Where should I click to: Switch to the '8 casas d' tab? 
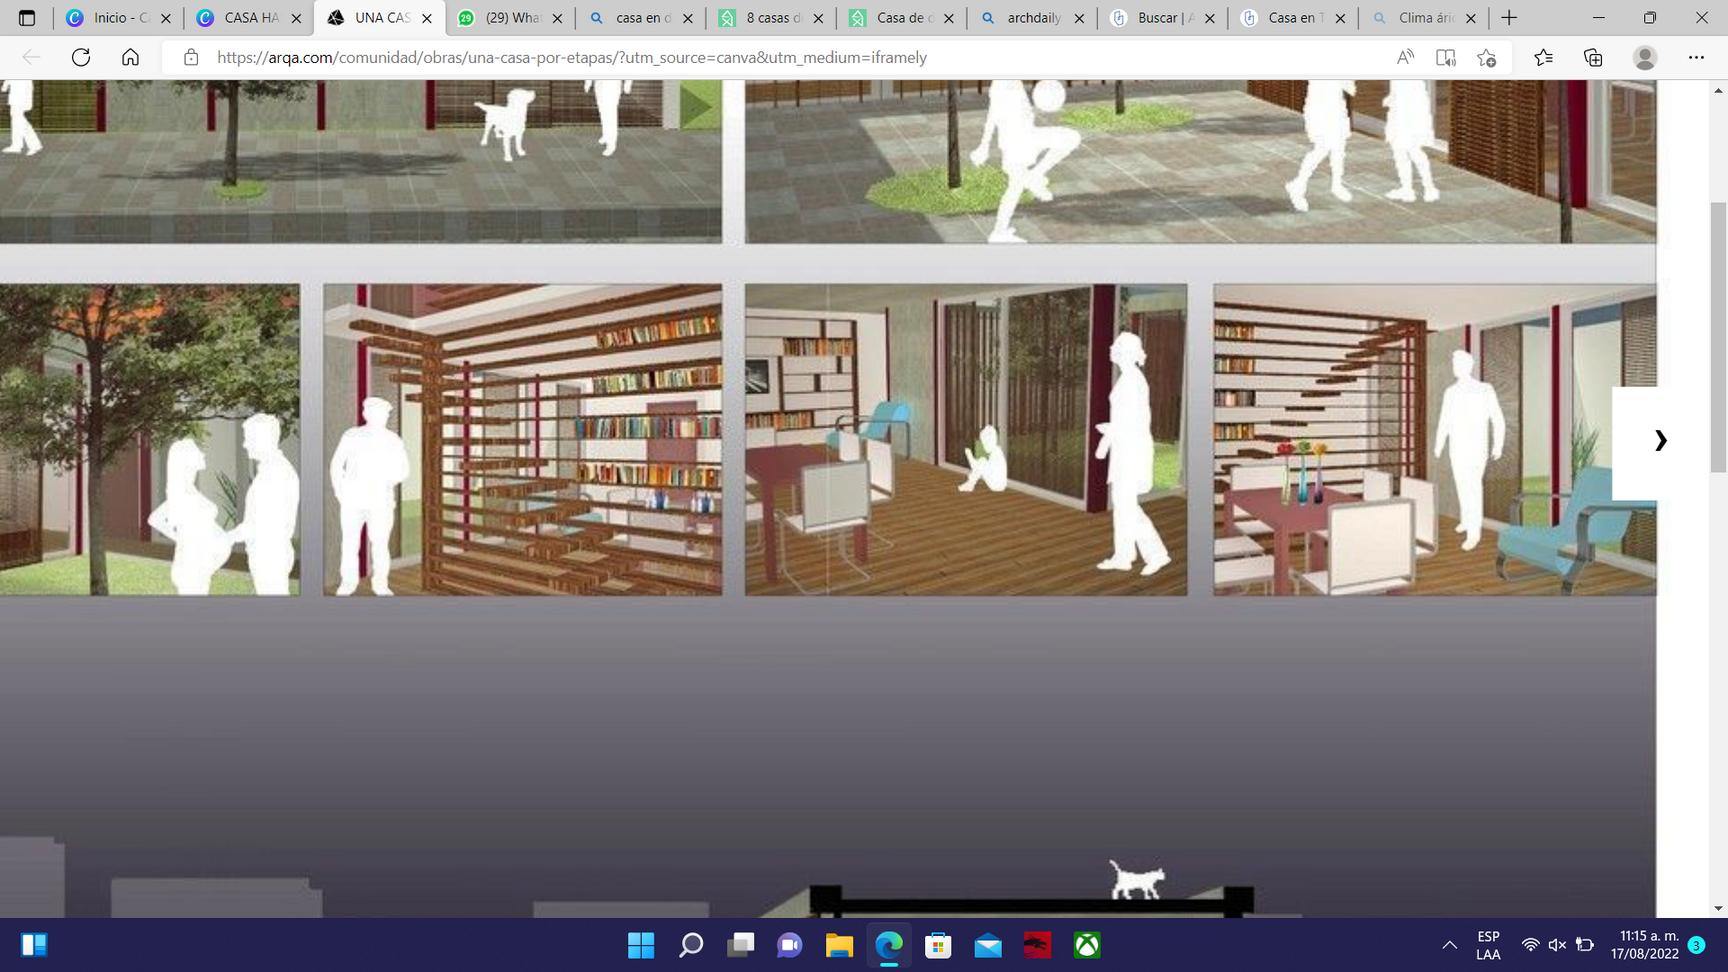point(771,18)
